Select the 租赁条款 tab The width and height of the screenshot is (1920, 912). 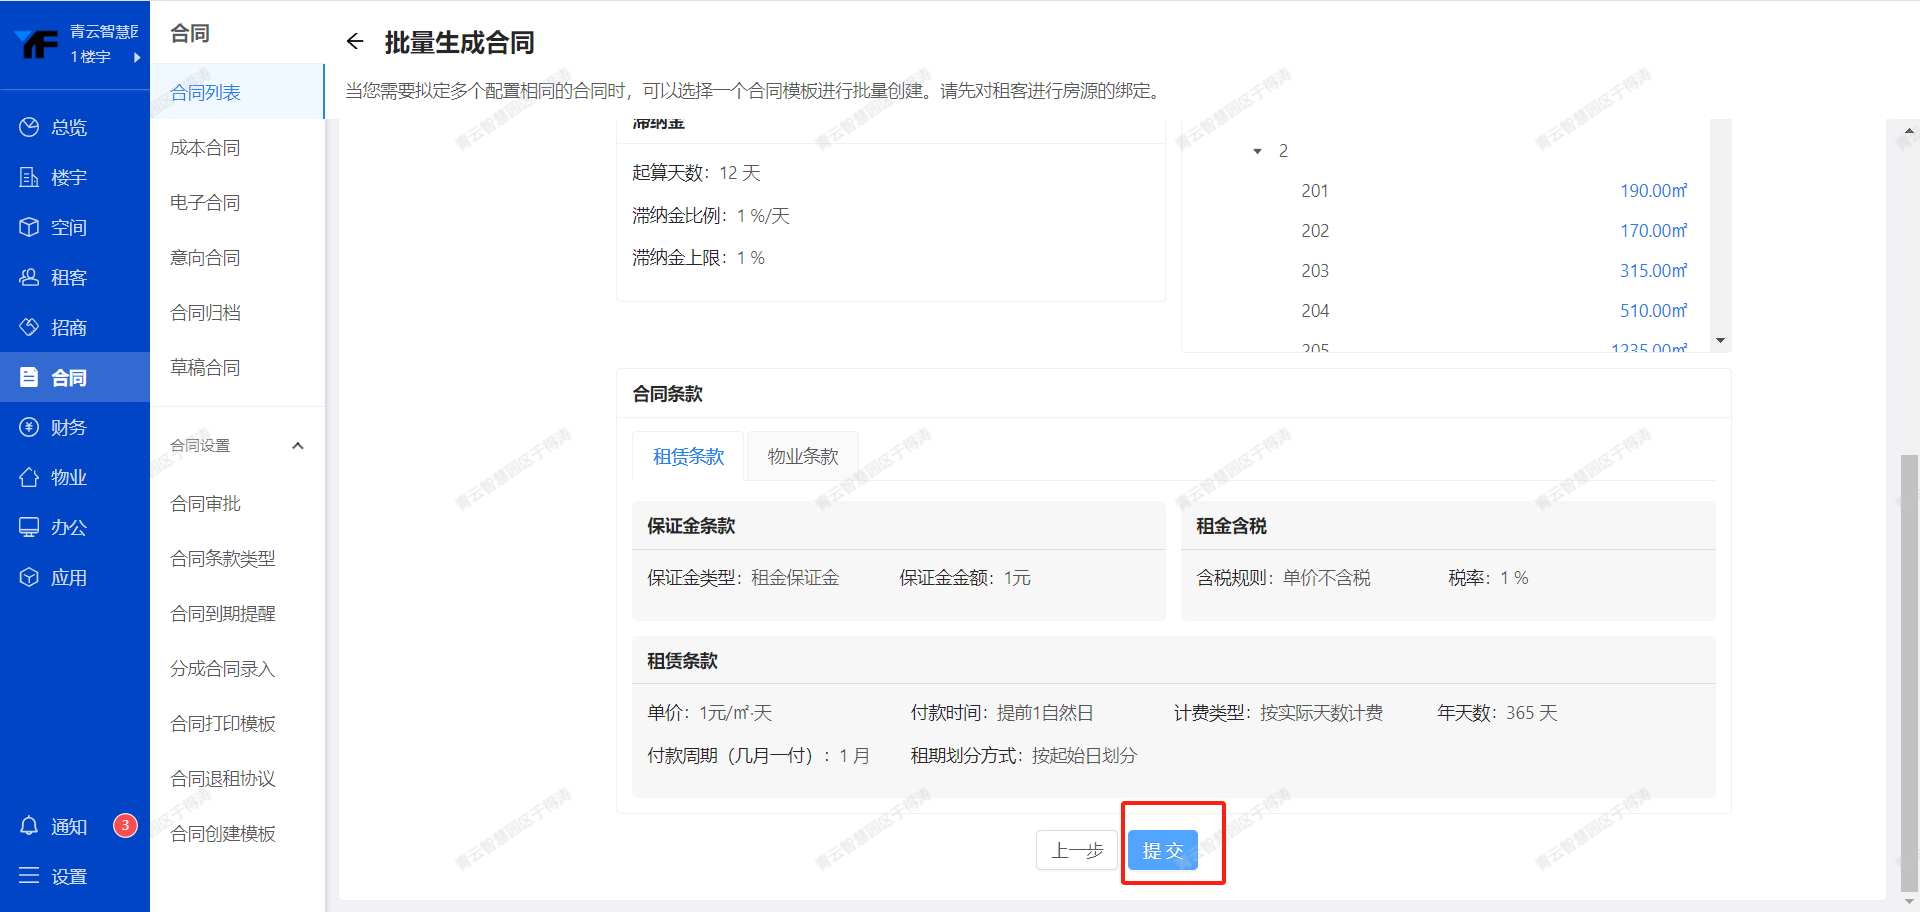pyautogui.click(x=688, y=457)
